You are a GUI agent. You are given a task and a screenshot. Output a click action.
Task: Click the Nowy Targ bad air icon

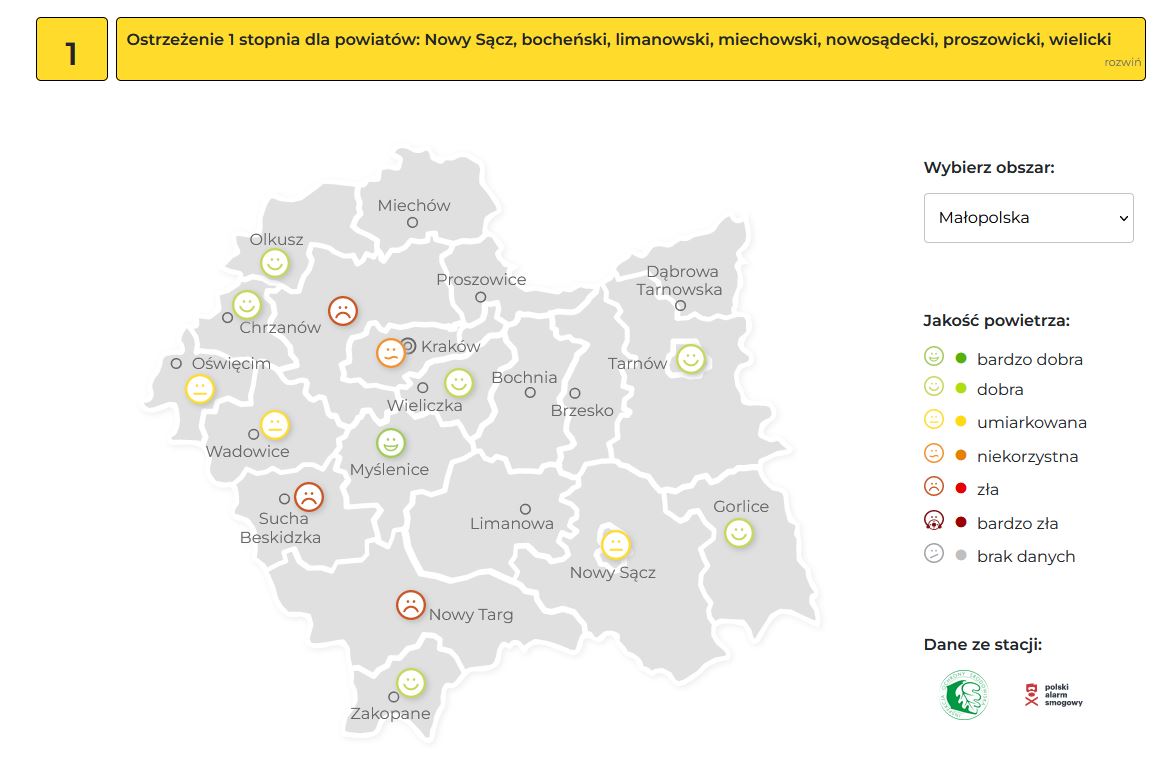click(410, 604)
